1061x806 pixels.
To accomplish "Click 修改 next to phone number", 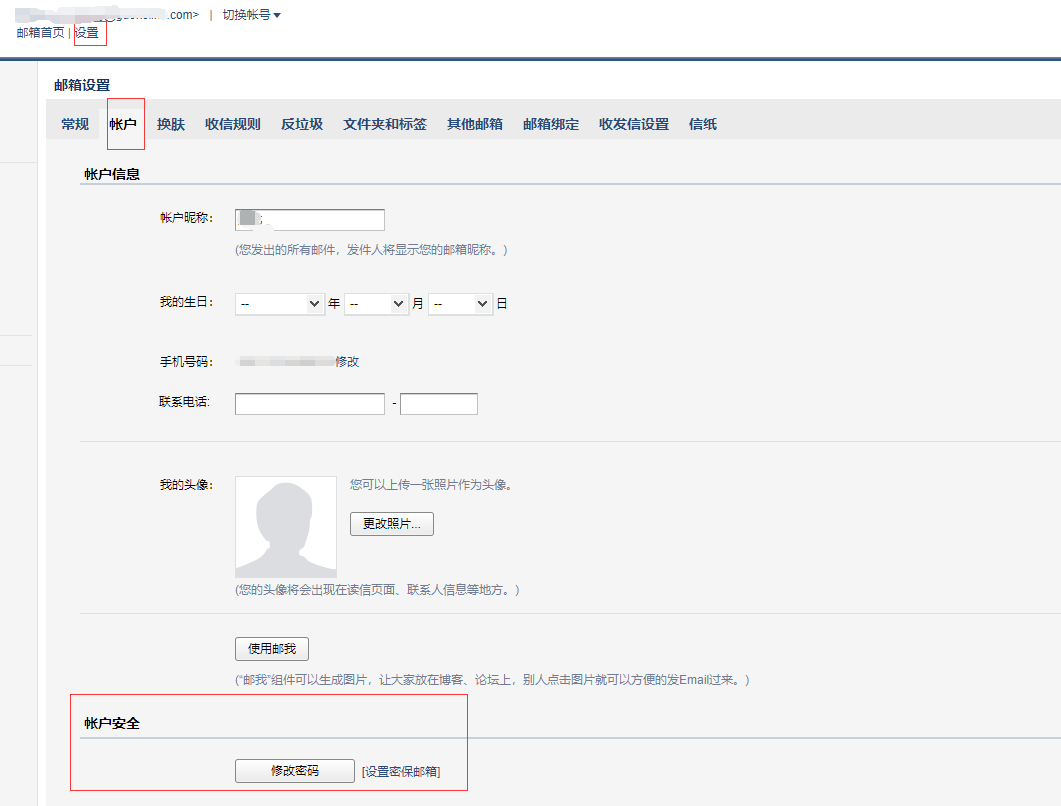I will pyautogui.click(x=347, y=362).
